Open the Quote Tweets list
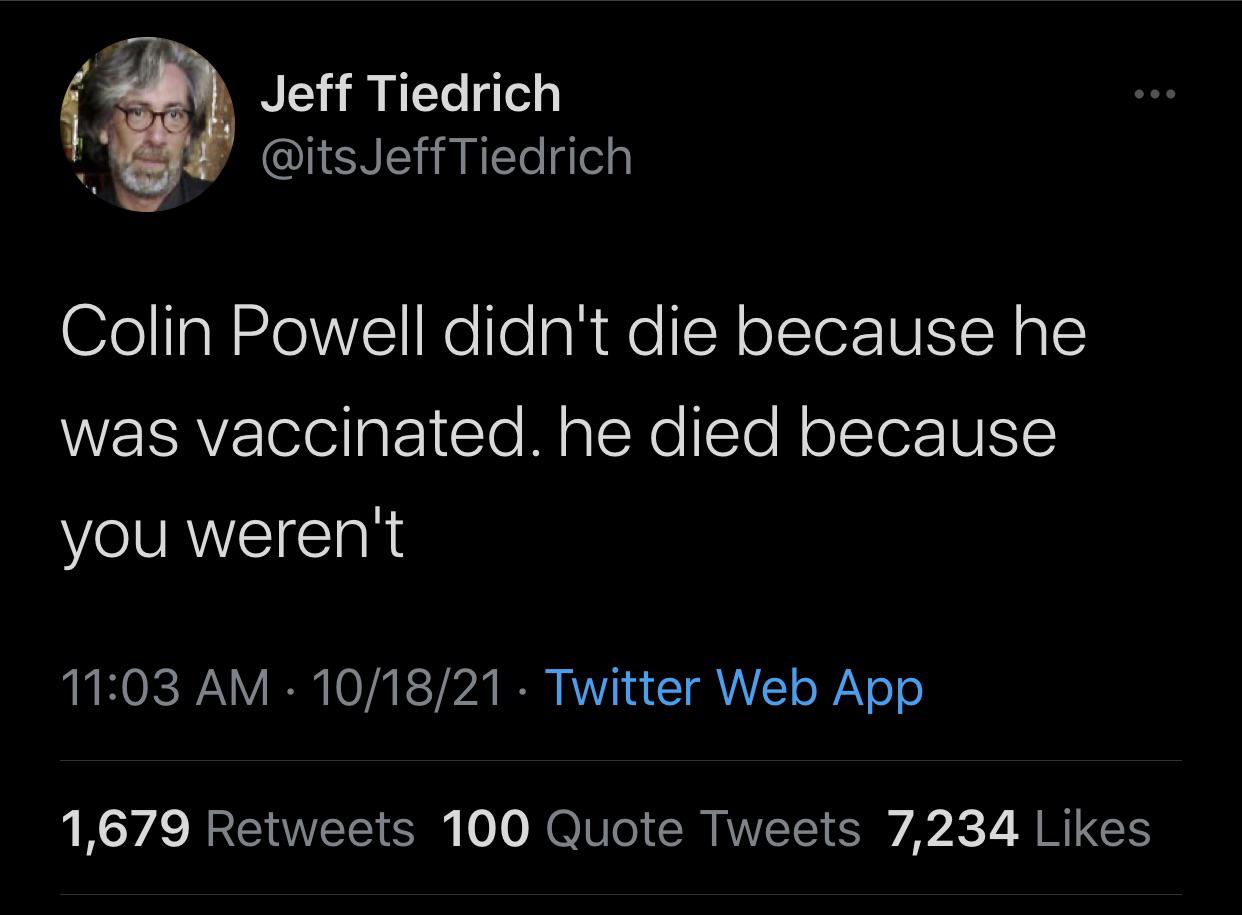 click(704, 829)
